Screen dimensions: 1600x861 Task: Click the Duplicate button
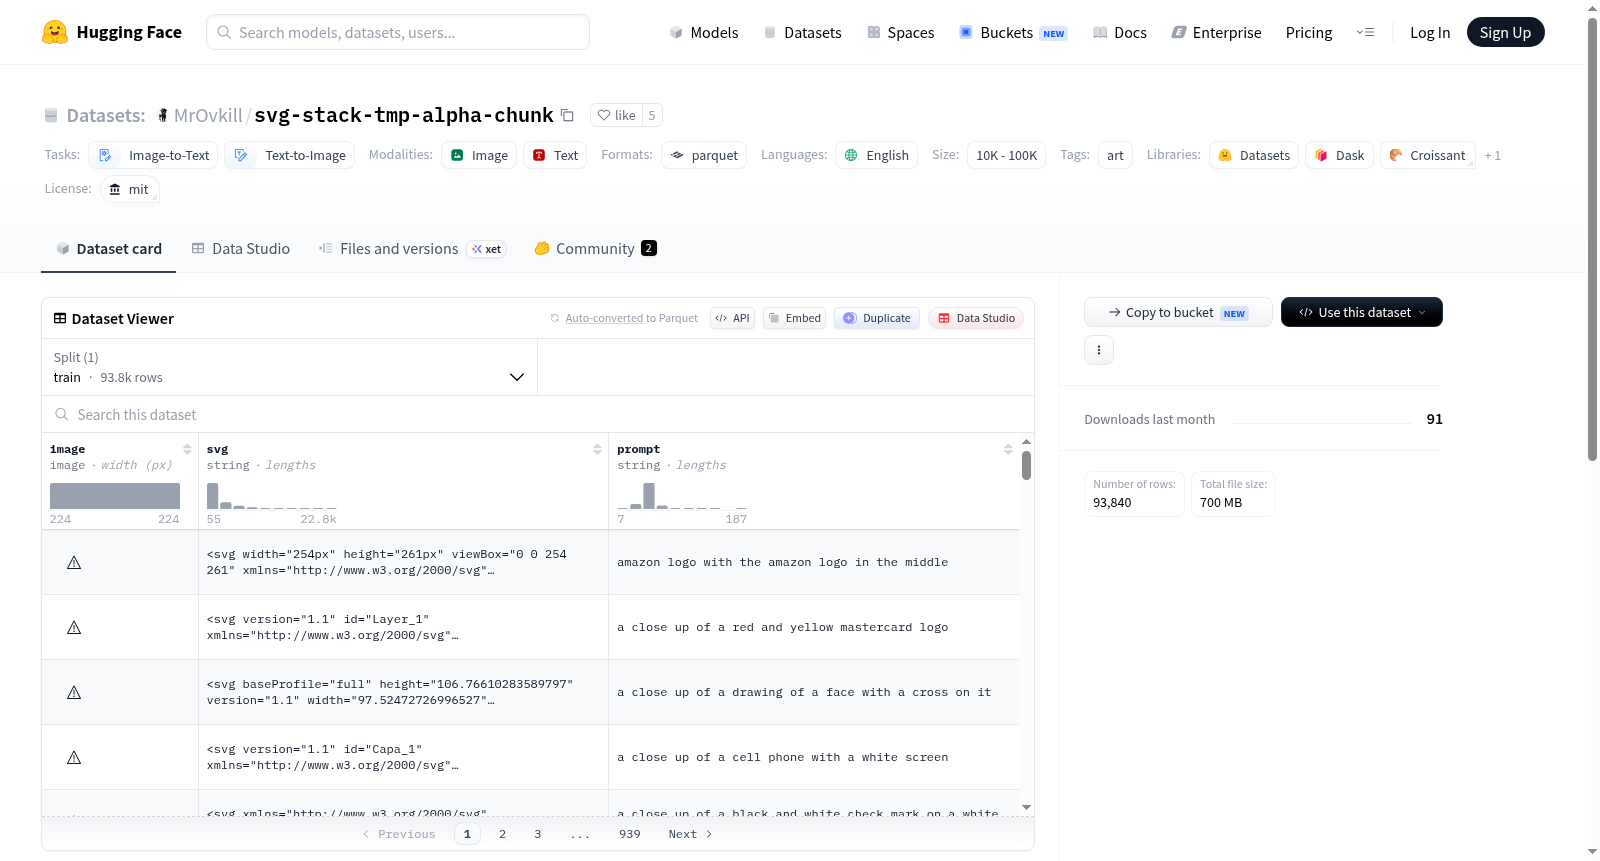pyautogui.click(x=876, y=318)
